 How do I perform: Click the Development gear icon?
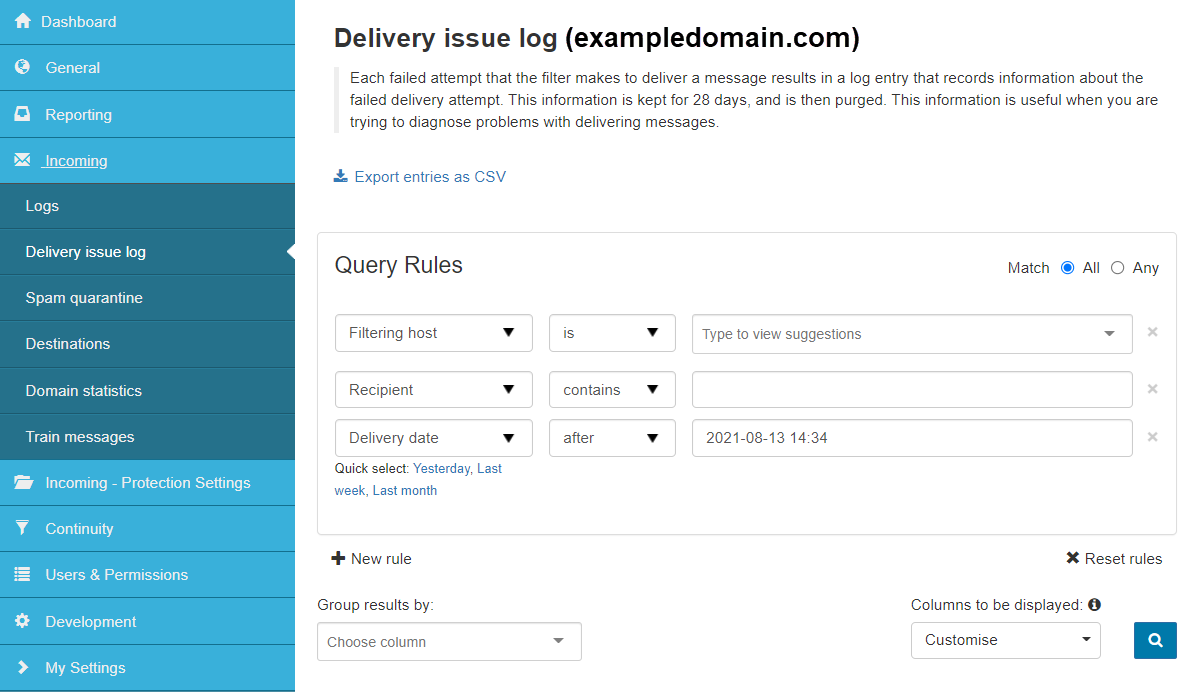22,621
